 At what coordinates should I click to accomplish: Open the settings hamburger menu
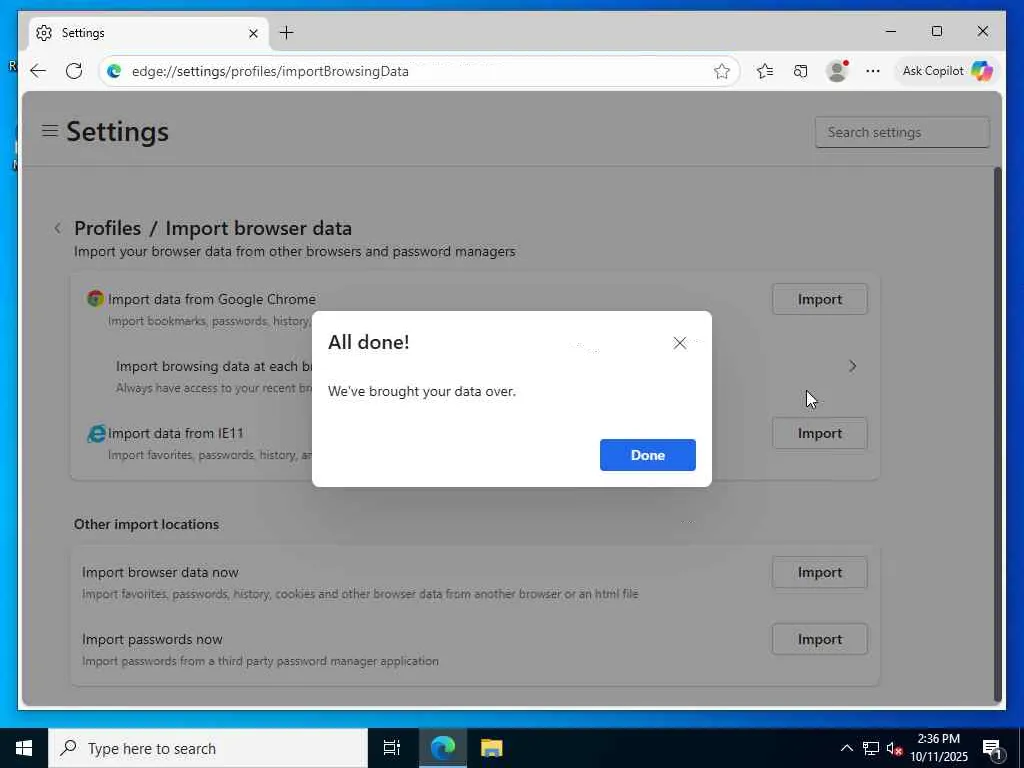tap(50, 131)
